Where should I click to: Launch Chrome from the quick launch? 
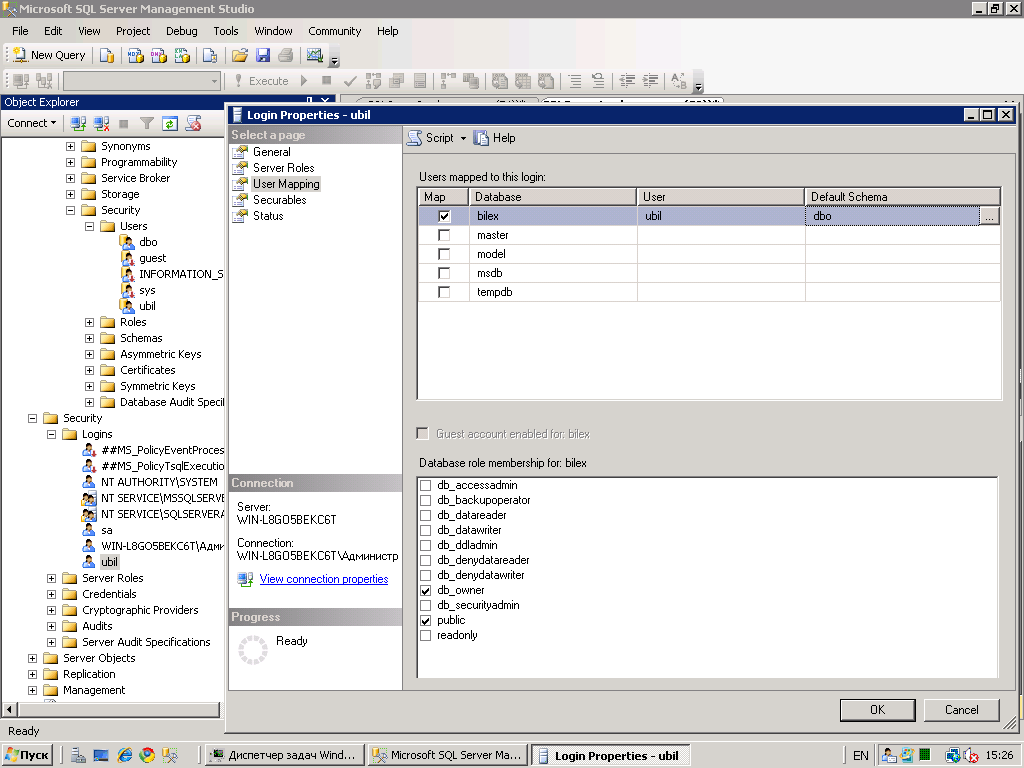coord(148,756)
